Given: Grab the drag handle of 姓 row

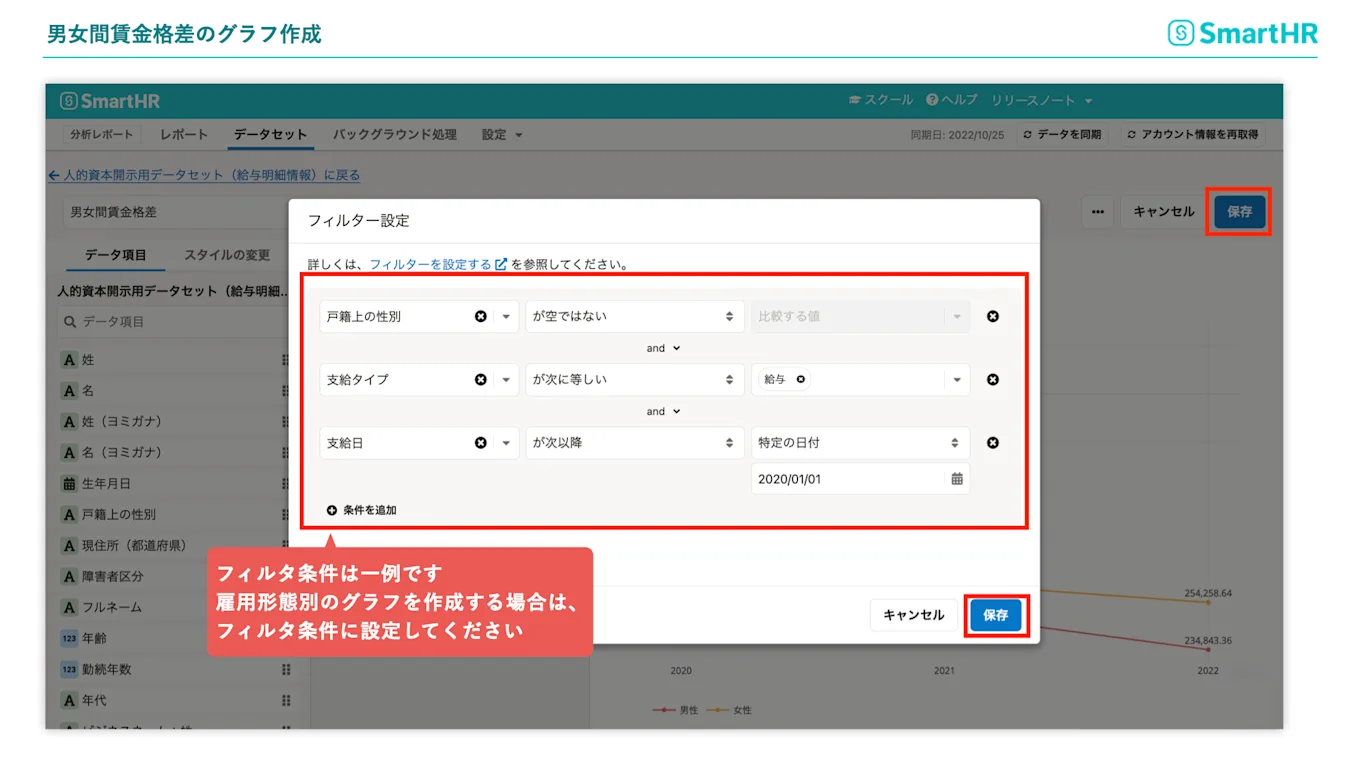Looking at the screenshot, I should (x=286, y=360).
